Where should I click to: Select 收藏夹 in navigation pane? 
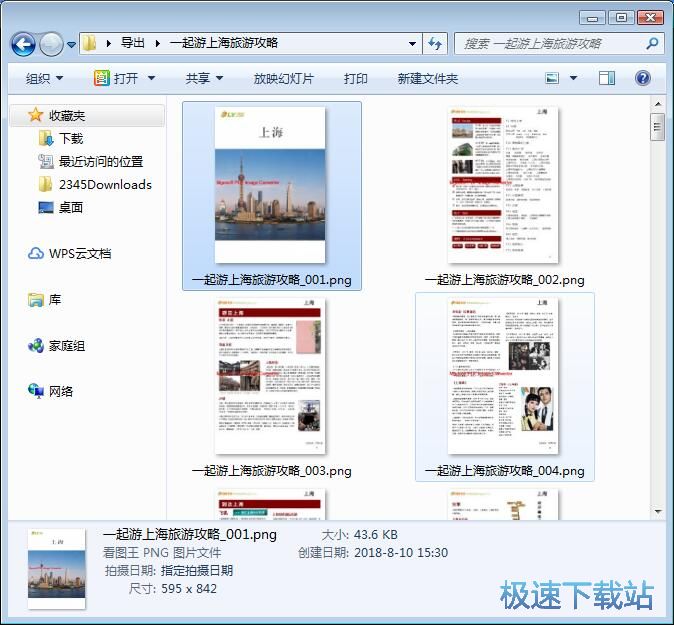pyautogui.click(x=67, y=116)
